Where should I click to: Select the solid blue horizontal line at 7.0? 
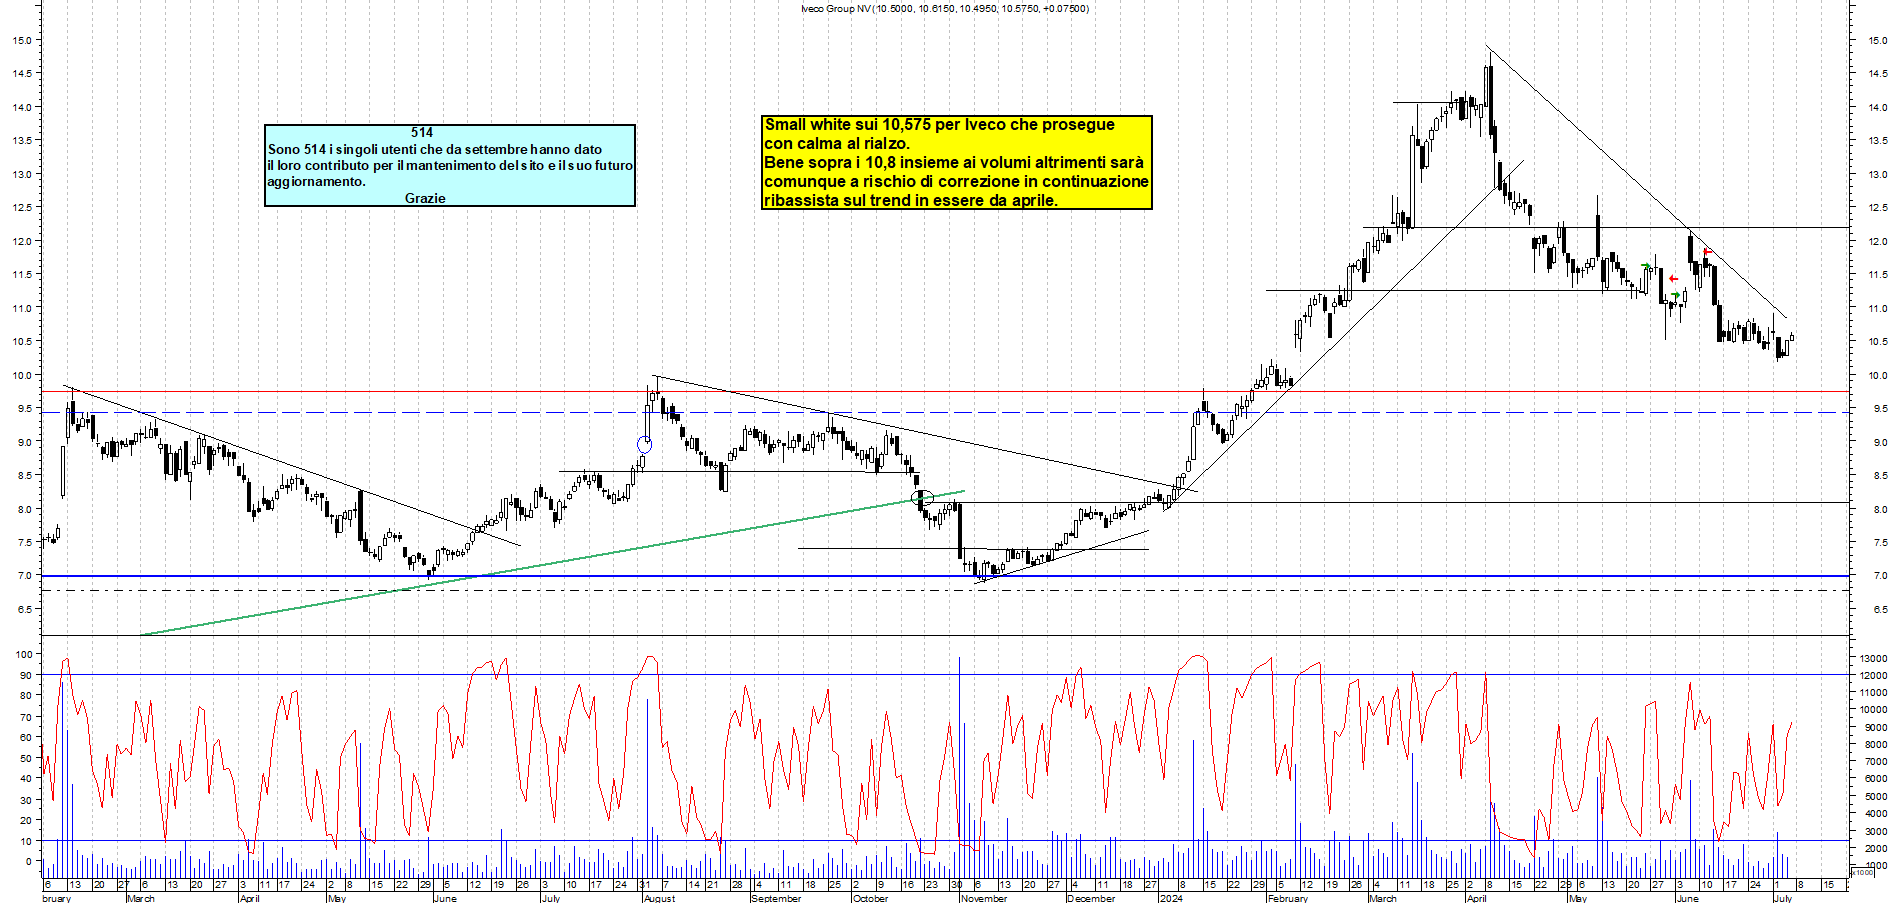click(945, 576)
